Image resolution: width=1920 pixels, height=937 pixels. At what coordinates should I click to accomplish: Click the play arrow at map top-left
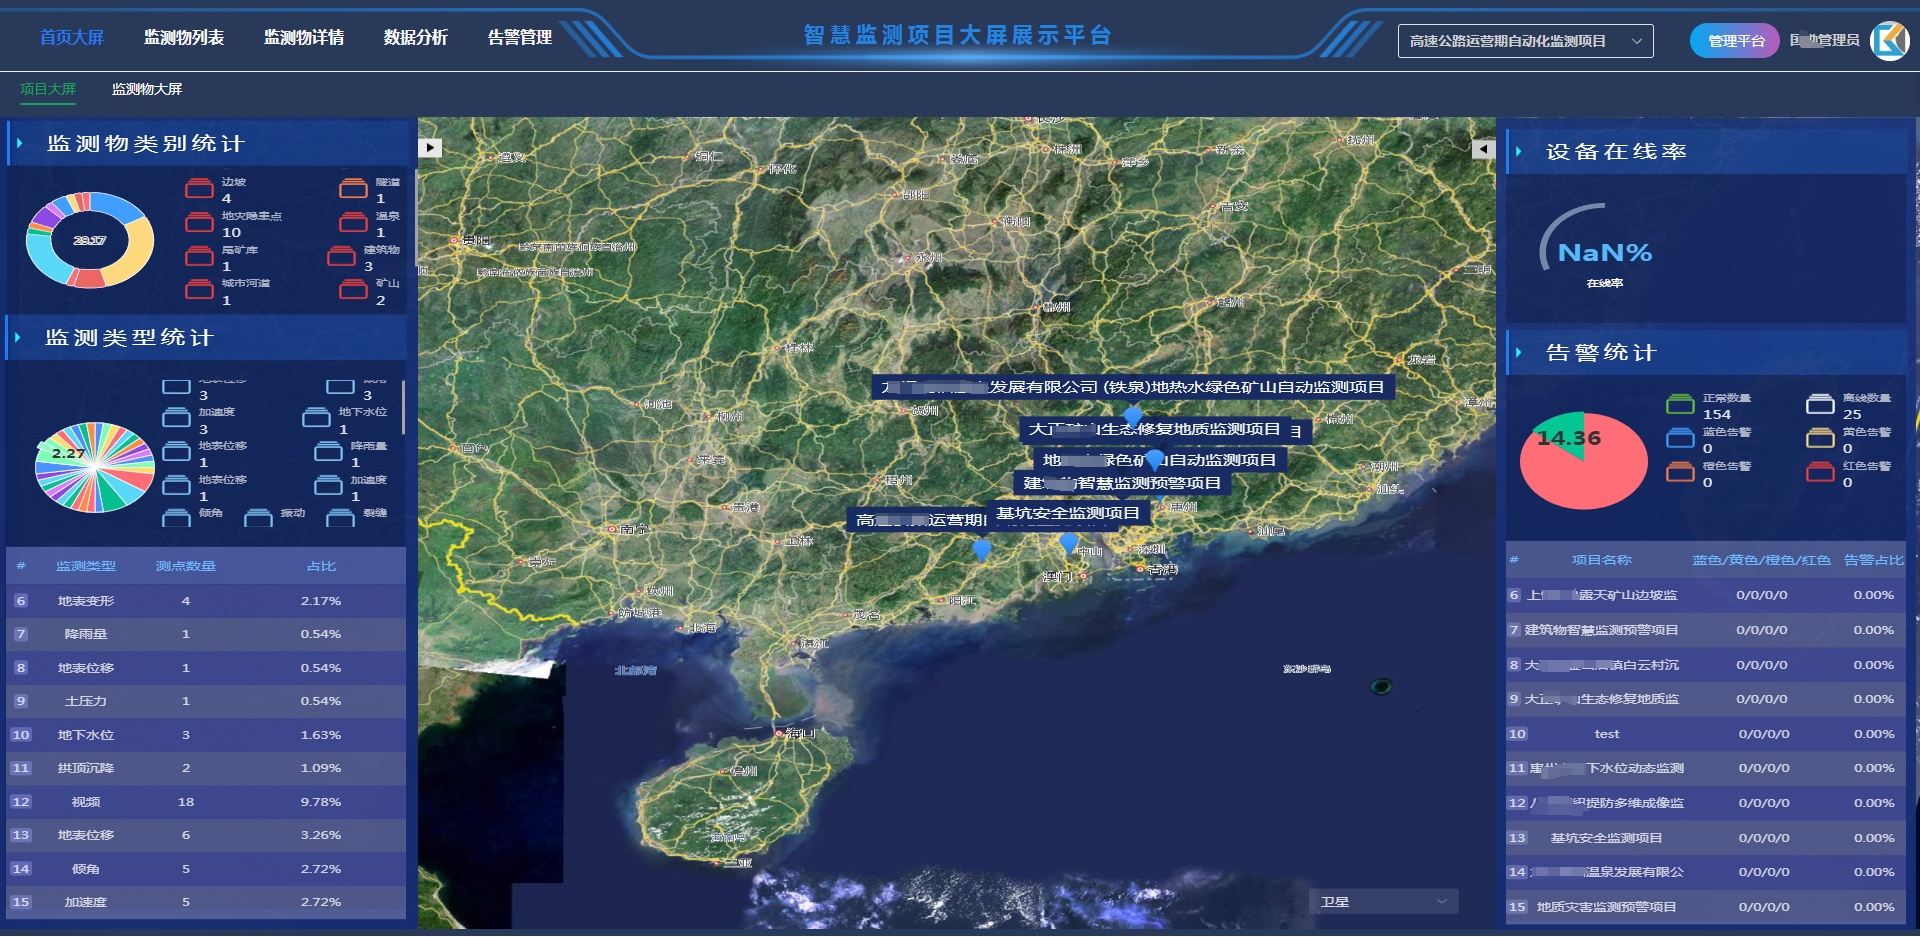430,148
